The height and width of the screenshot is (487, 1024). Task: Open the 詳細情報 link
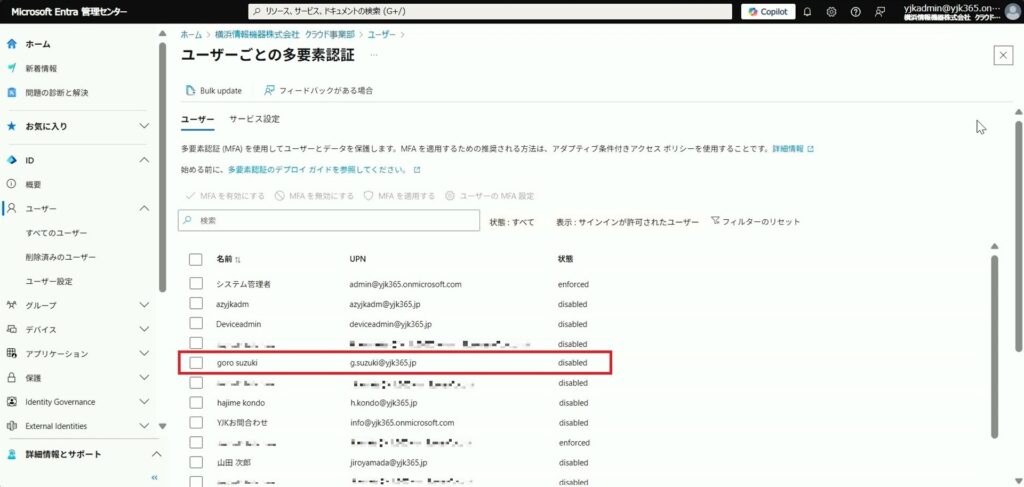point(793,149)
